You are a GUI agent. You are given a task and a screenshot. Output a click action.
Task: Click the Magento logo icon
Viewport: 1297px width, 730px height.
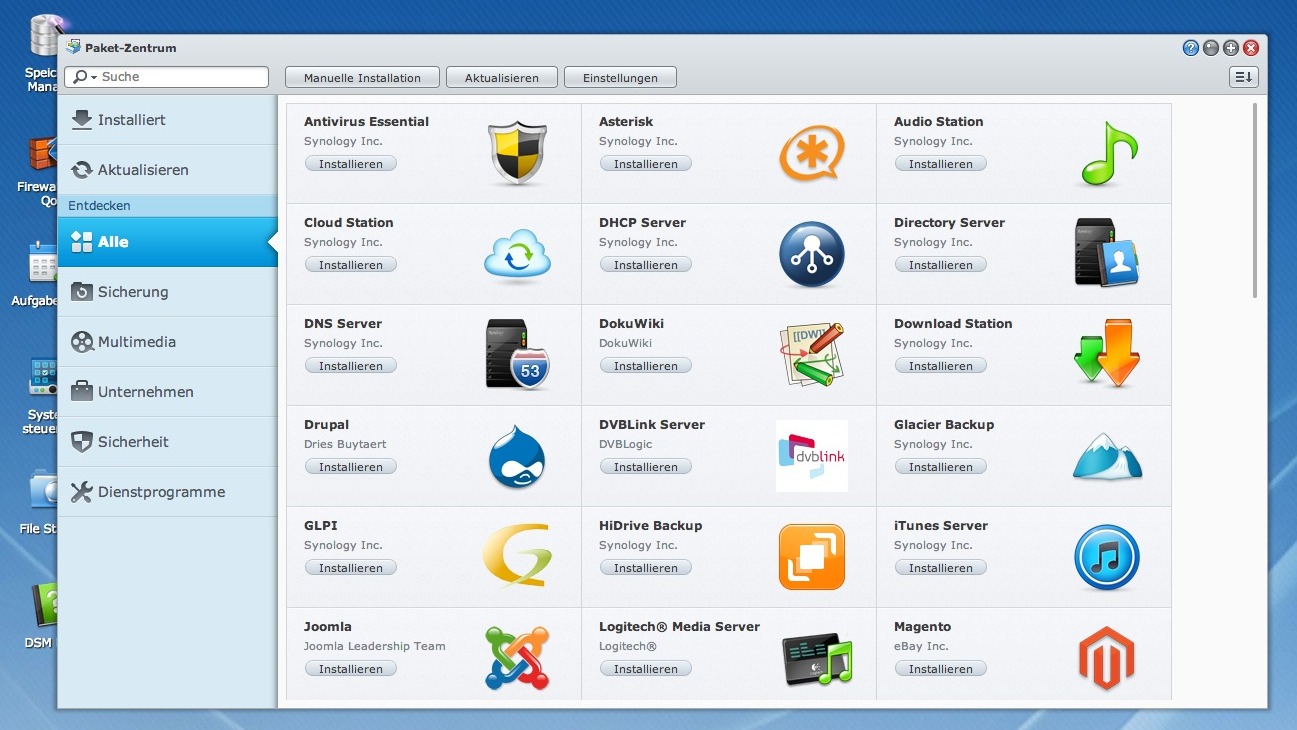click(1106, 658)
